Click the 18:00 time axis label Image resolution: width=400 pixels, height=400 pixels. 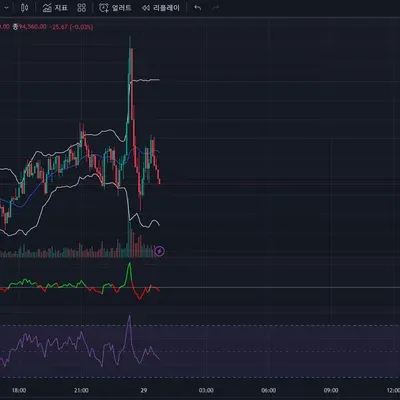[x=19, y=390]
